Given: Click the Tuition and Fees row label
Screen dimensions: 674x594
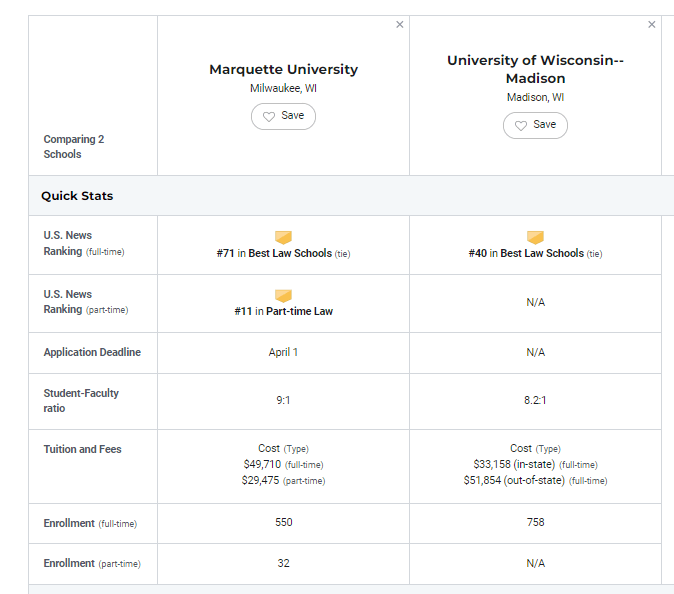Looking at the screenshot, I should 82,449.
